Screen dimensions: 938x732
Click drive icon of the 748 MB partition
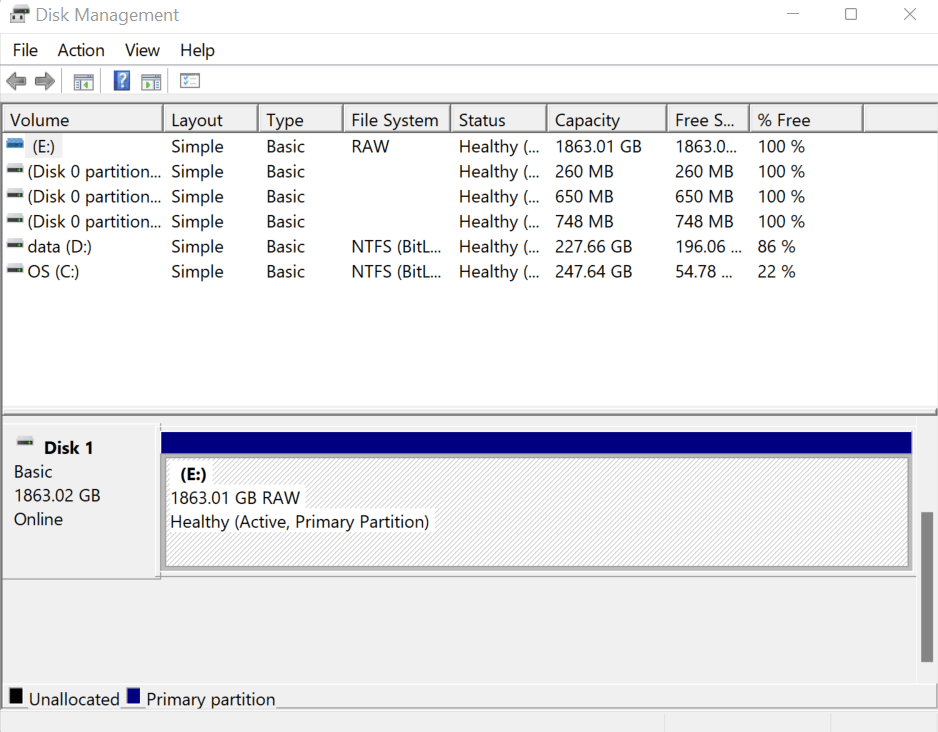pos(15,220)
